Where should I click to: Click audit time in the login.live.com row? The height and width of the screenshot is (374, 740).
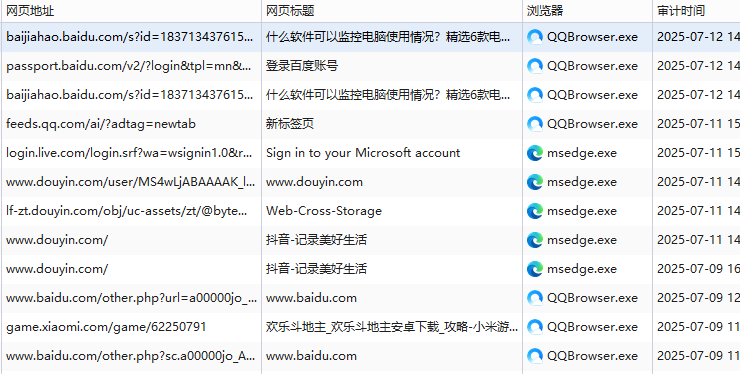click(698, 153)
